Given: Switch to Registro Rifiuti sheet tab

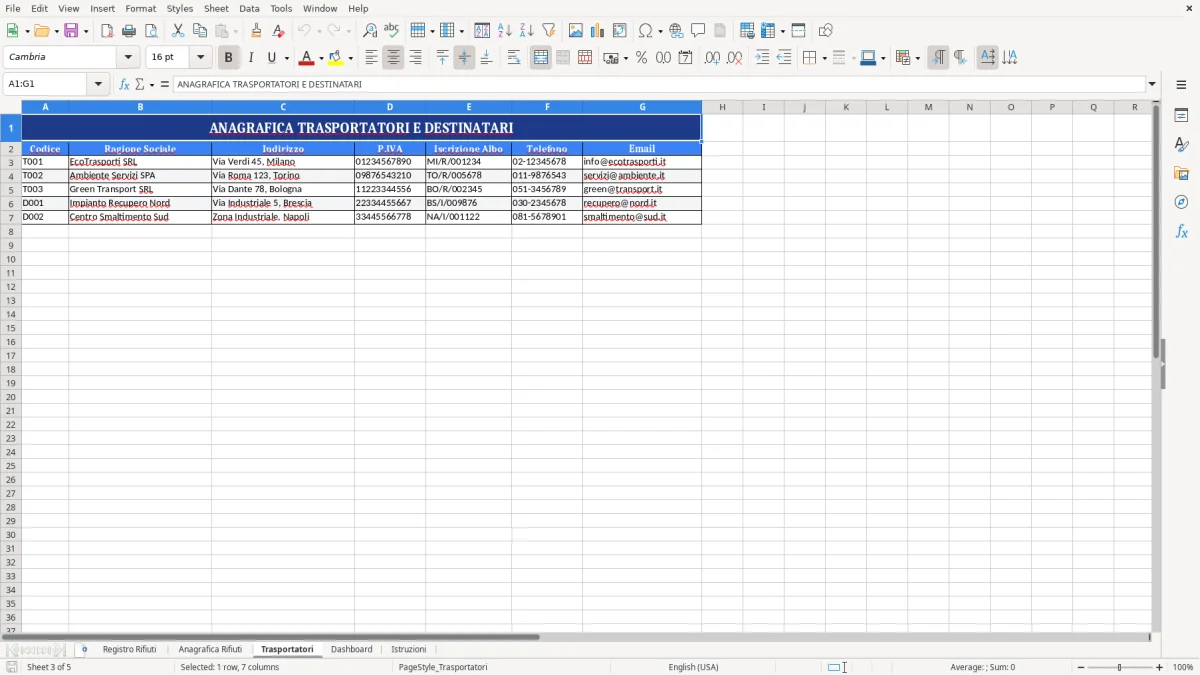Looking at the screenshot, I should click(x=129, y=649).
